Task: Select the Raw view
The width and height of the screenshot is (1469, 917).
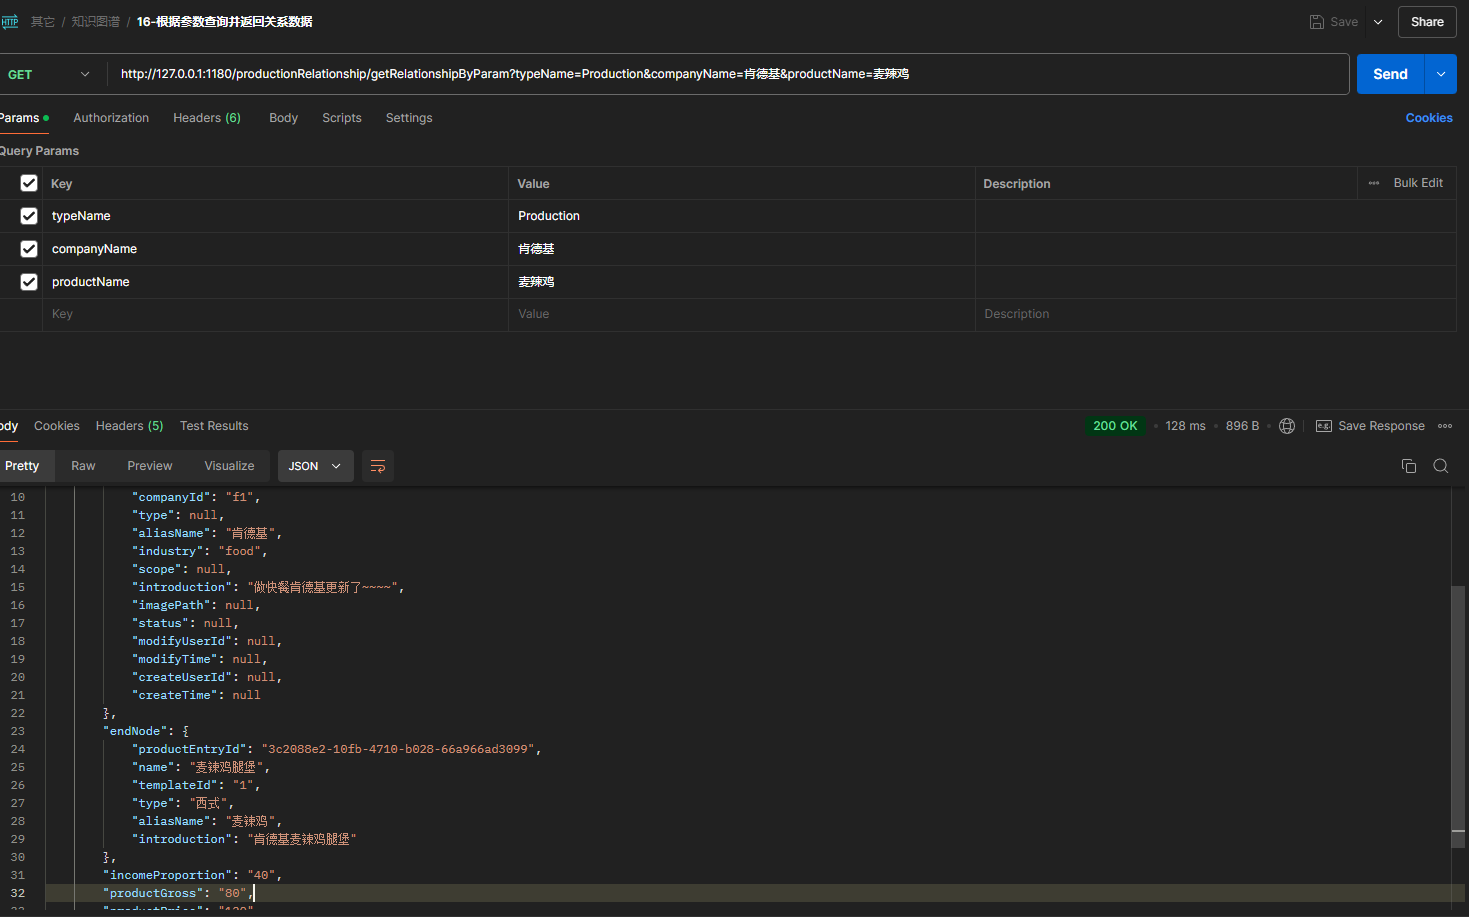Action: tap(83, 466)
